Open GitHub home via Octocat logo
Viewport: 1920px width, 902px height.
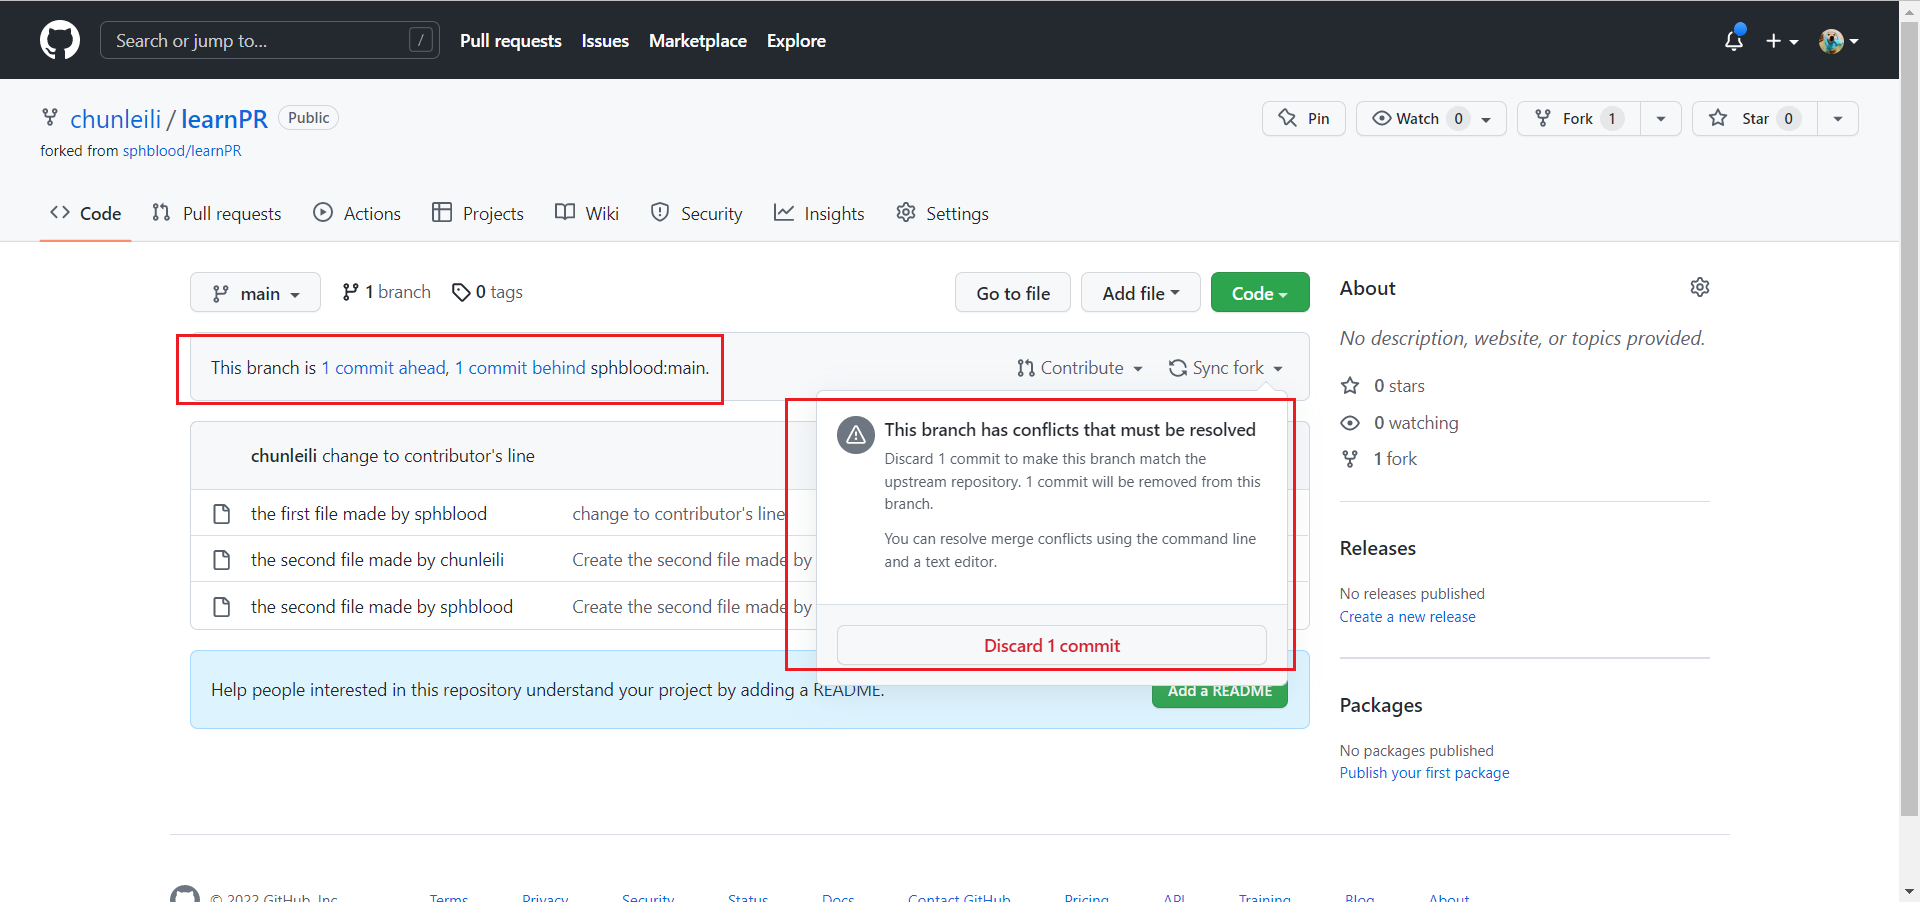pos(60,40)
